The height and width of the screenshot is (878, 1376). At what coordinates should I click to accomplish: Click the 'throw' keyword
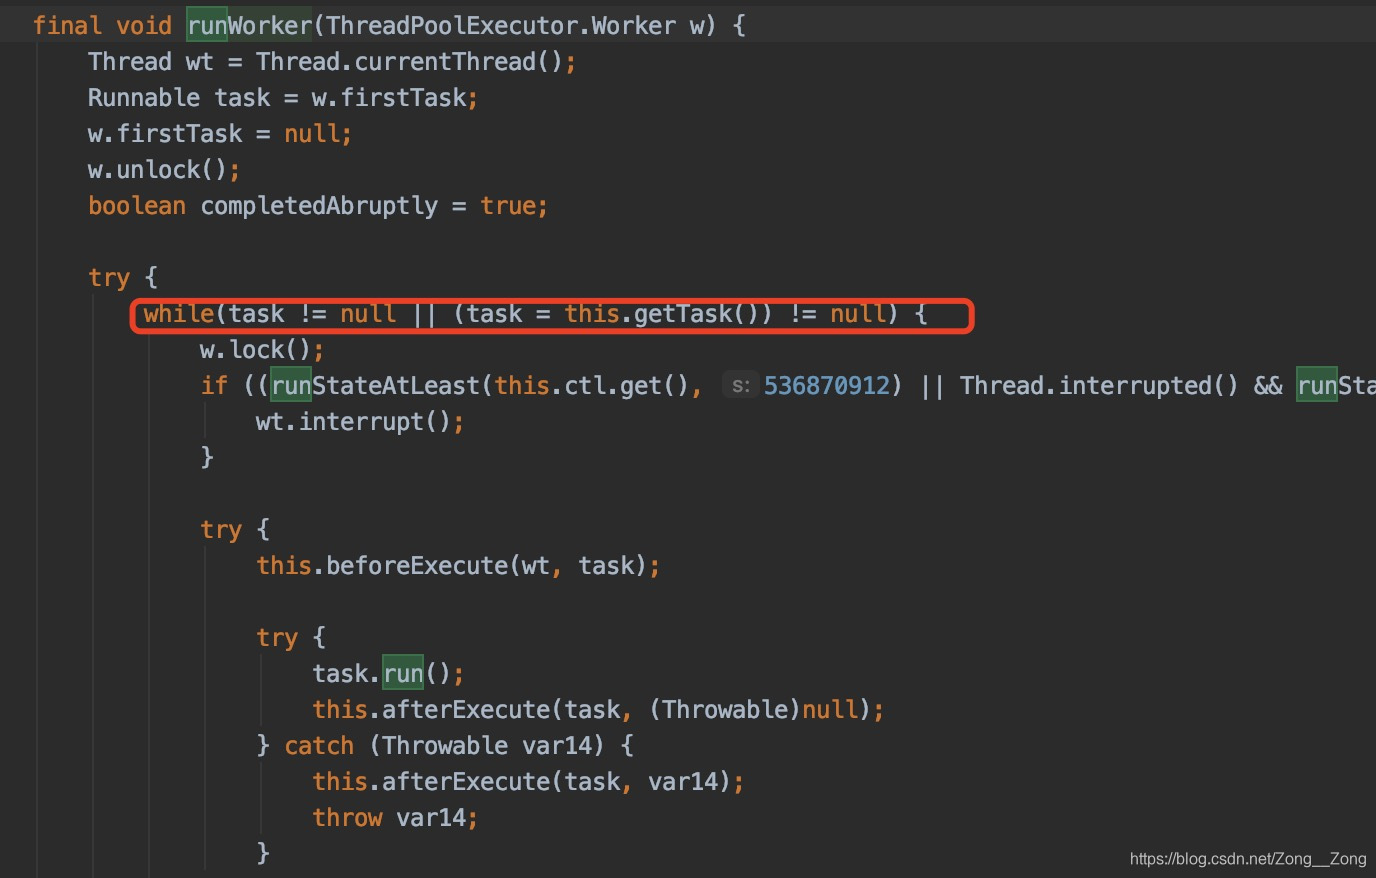click(347, 818)
